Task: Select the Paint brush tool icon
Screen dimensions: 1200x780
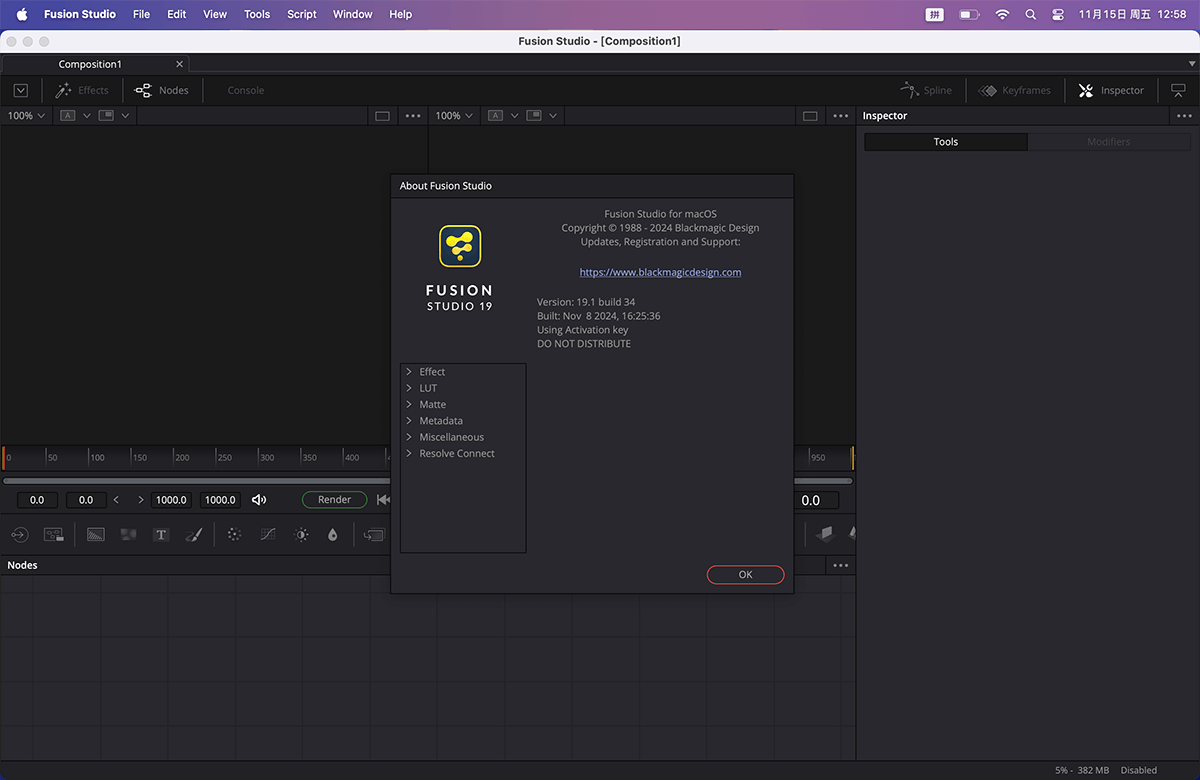Action: coord(194,535)
